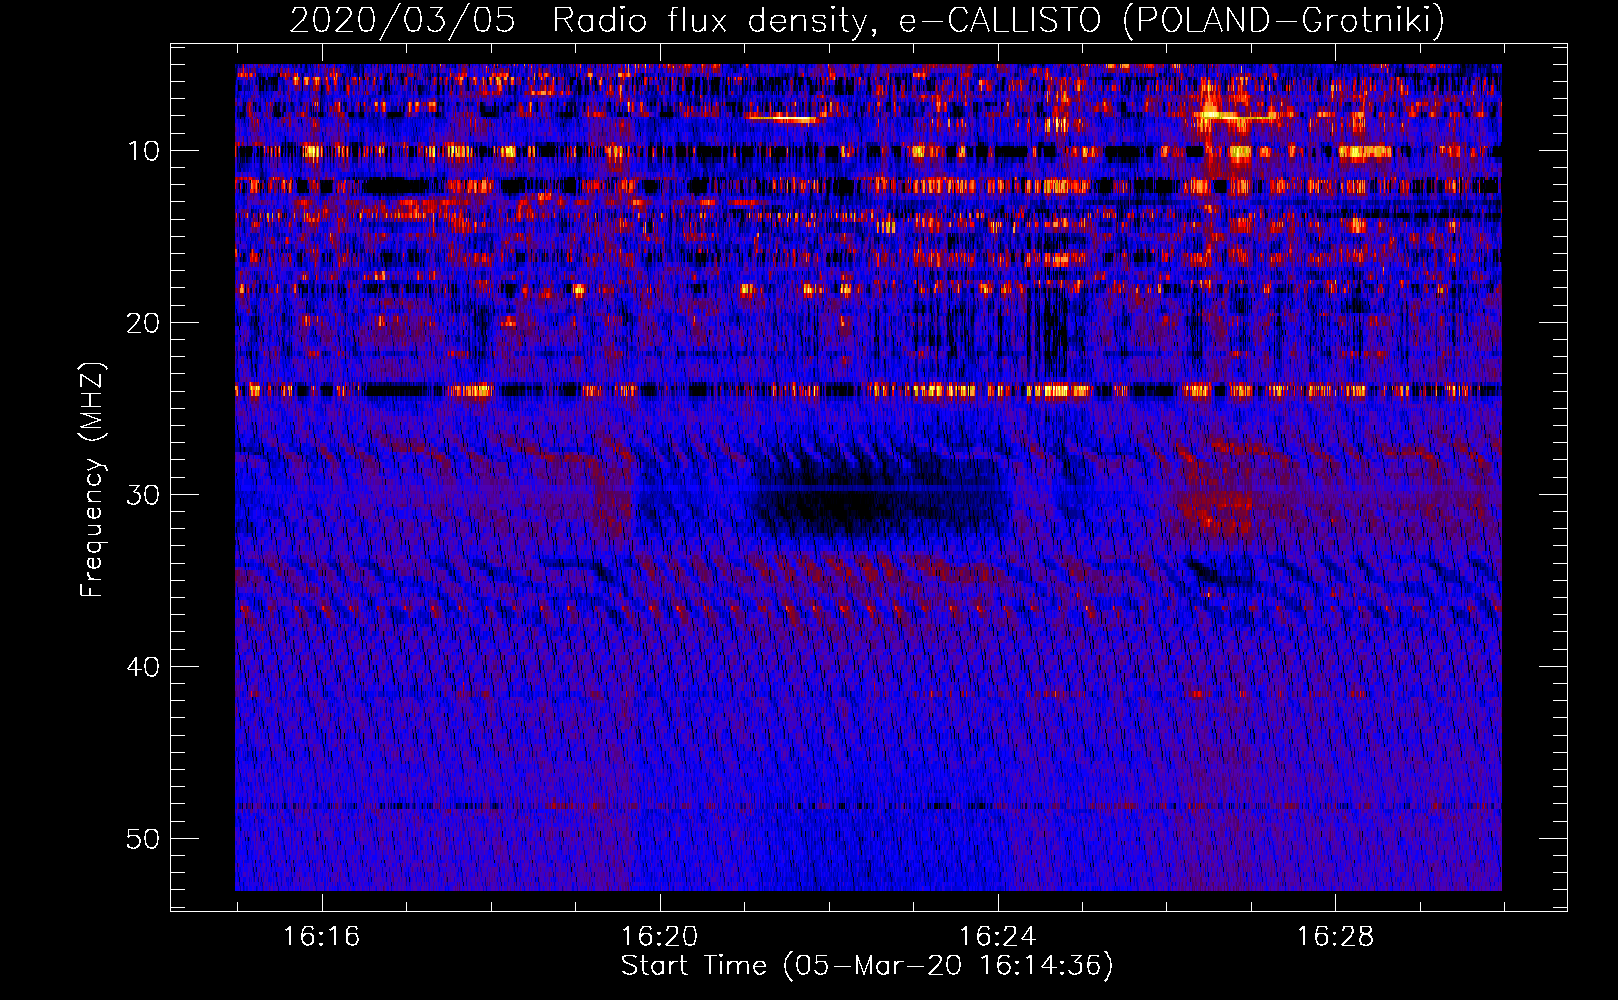Click the 50 MHz frequency tick label
The width and height of the screenshot is (1618, 1000).
point(144,839)
